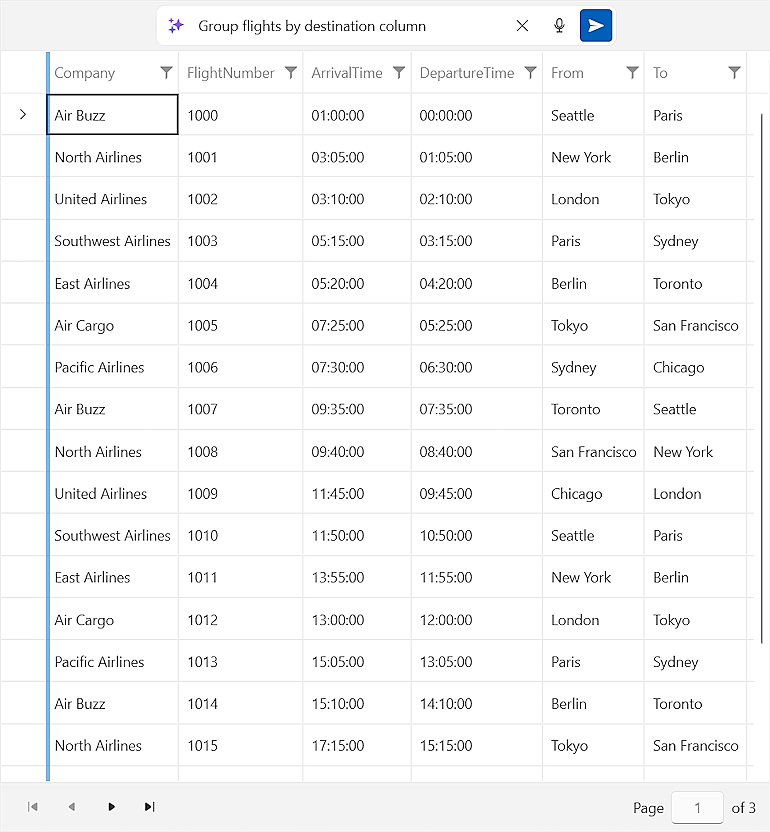Screen dimensions: 770x832
Task: Send the prompt with the blue arrow button
Action: point(596,25)
